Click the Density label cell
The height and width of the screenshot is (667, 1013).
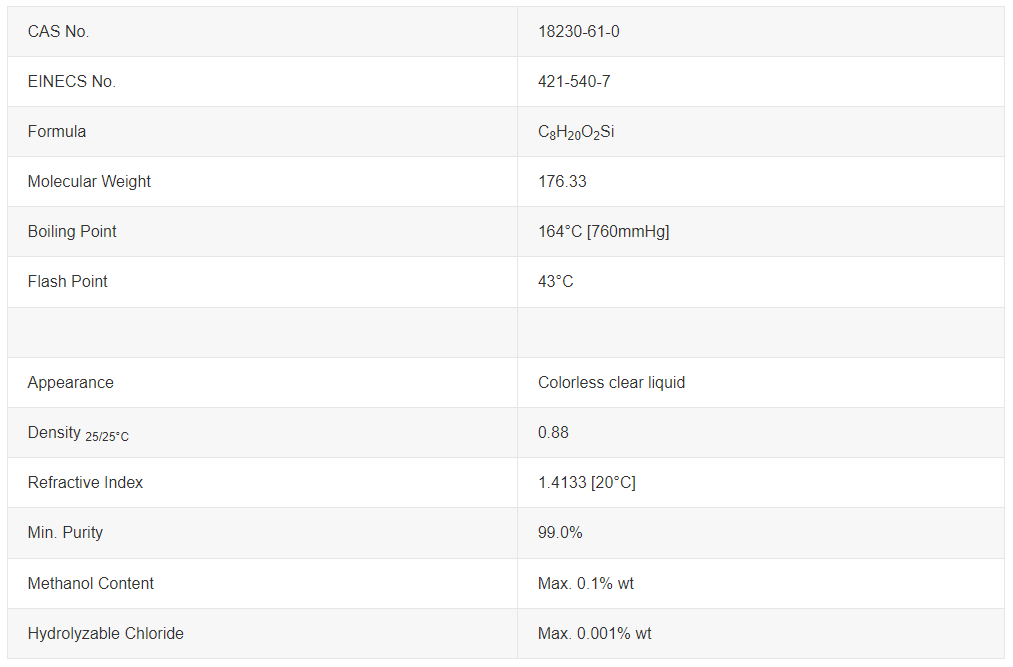78,433
